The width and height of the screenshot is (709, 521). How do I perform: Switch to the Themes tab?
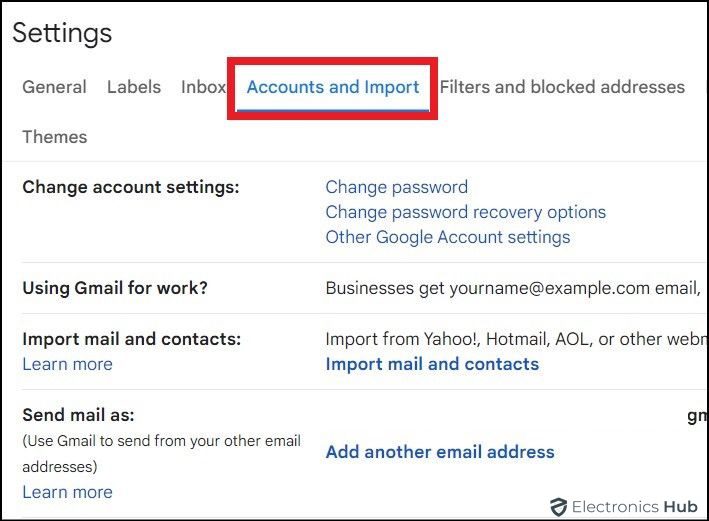54,137
